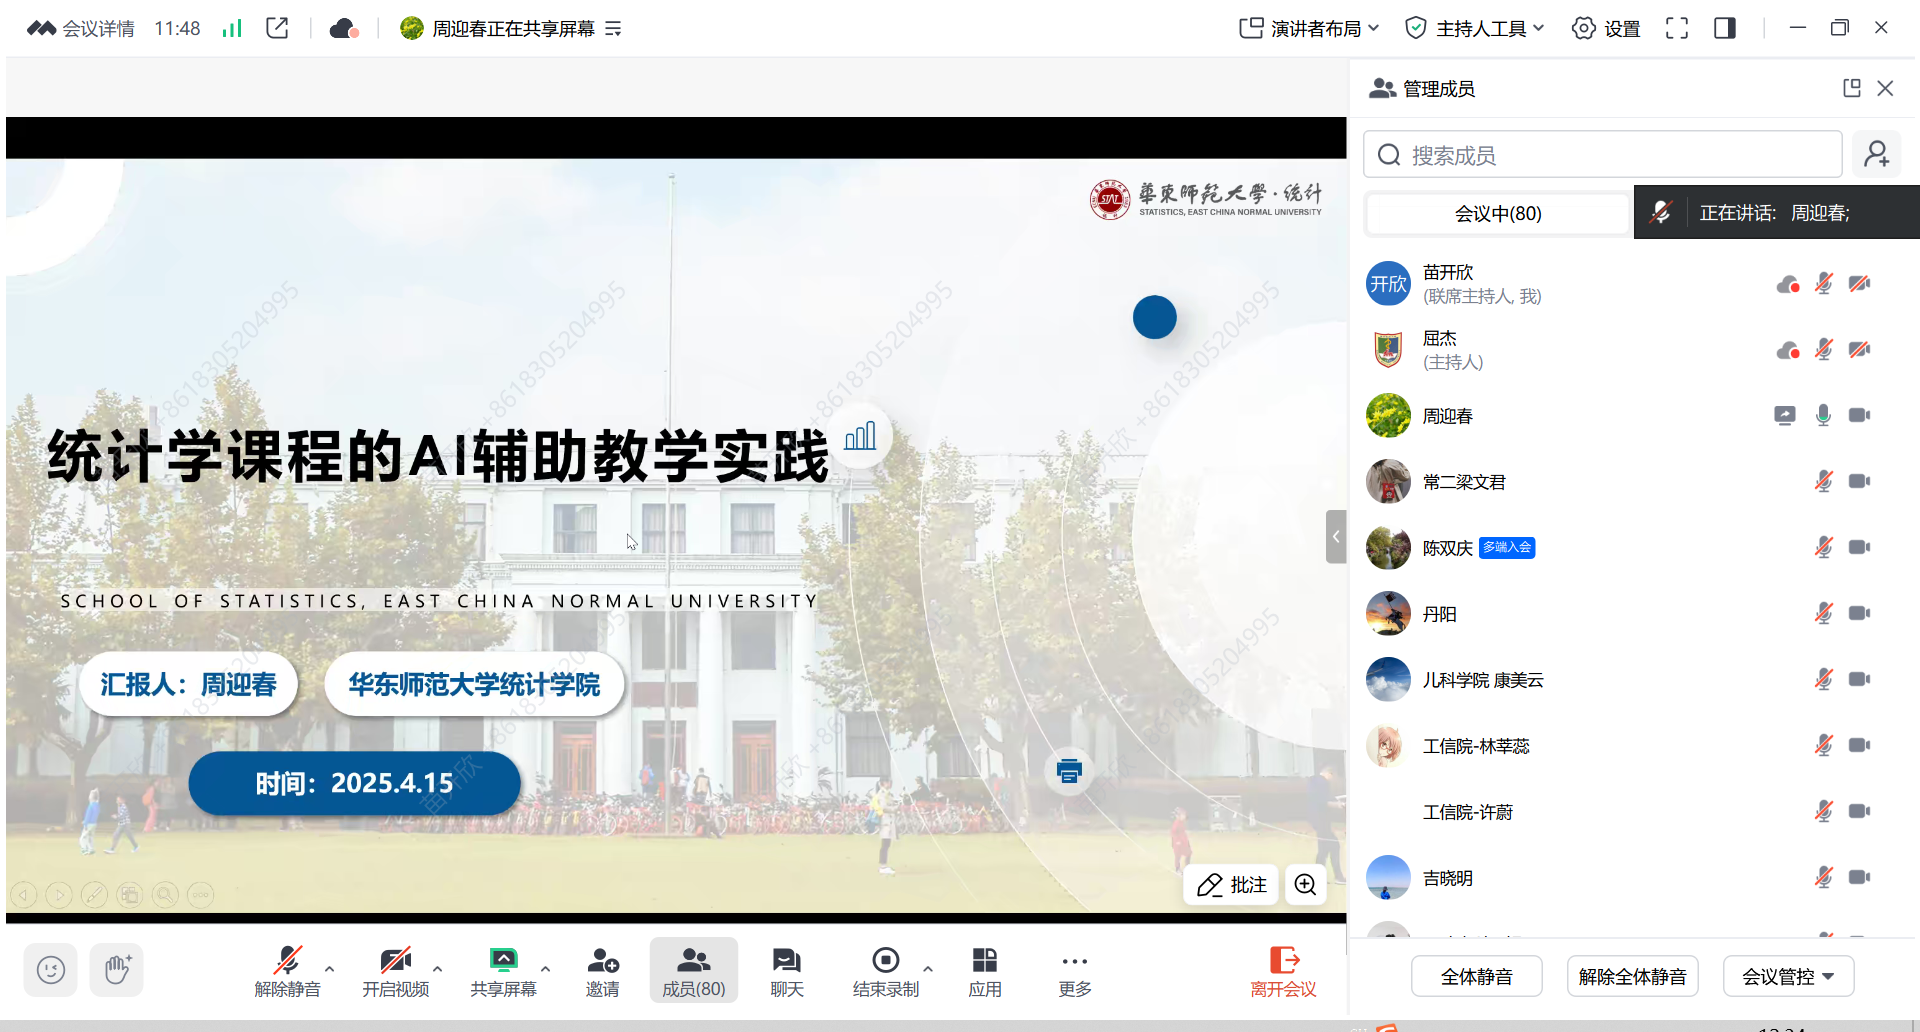The image size is (1920, 1032).
Task: Expand share options arrow beside 共享屏幕
Action: 546,968
